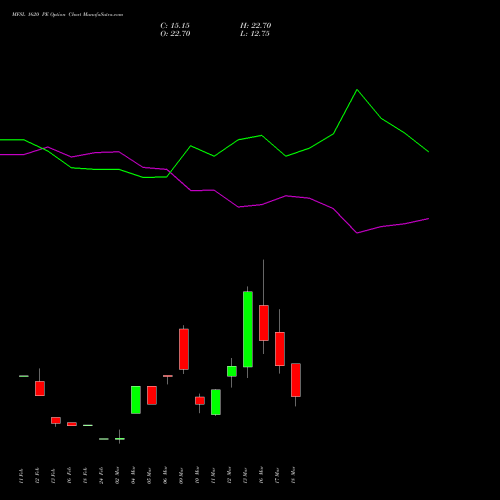500x500 pixels.
Task: Click the small red candle on 10 Mar
Action: 200,401
